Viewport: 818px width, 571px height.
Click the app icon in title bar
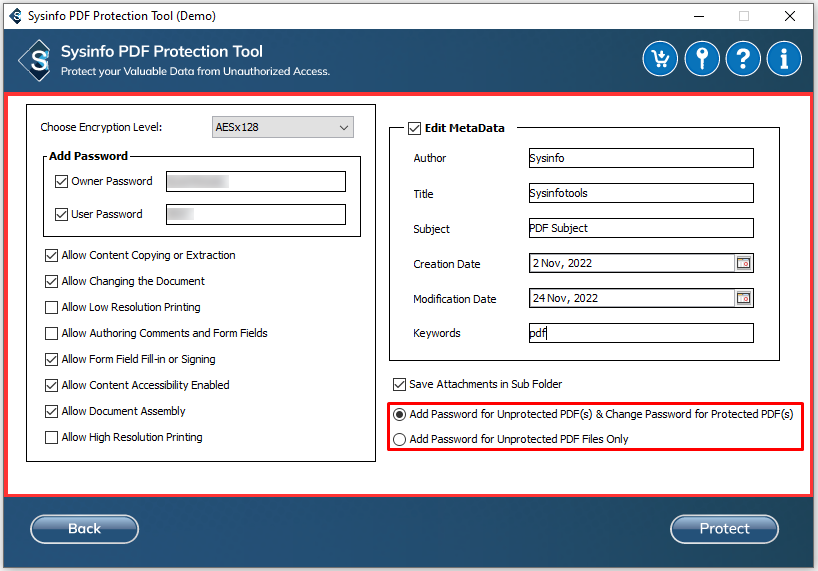(11, 16)
